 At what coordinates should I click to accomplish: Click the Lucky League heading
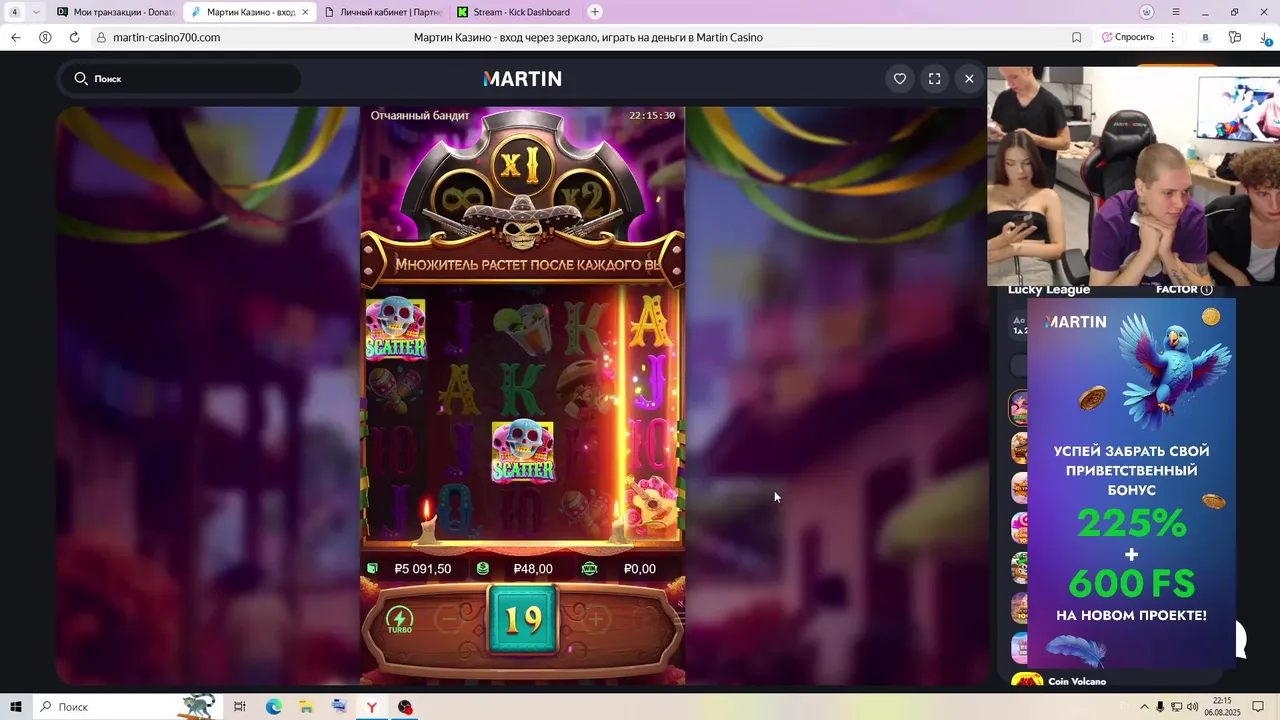(x=1049, y=289)
